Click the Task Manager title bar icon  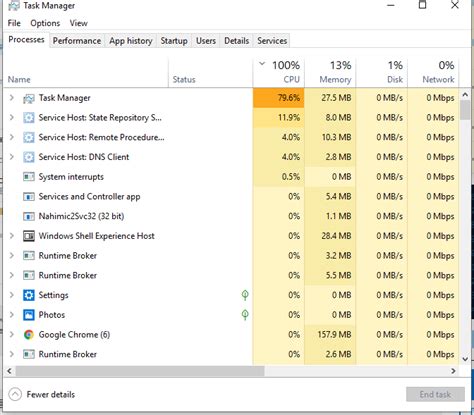pyautogui.click(x=13, y=5)
